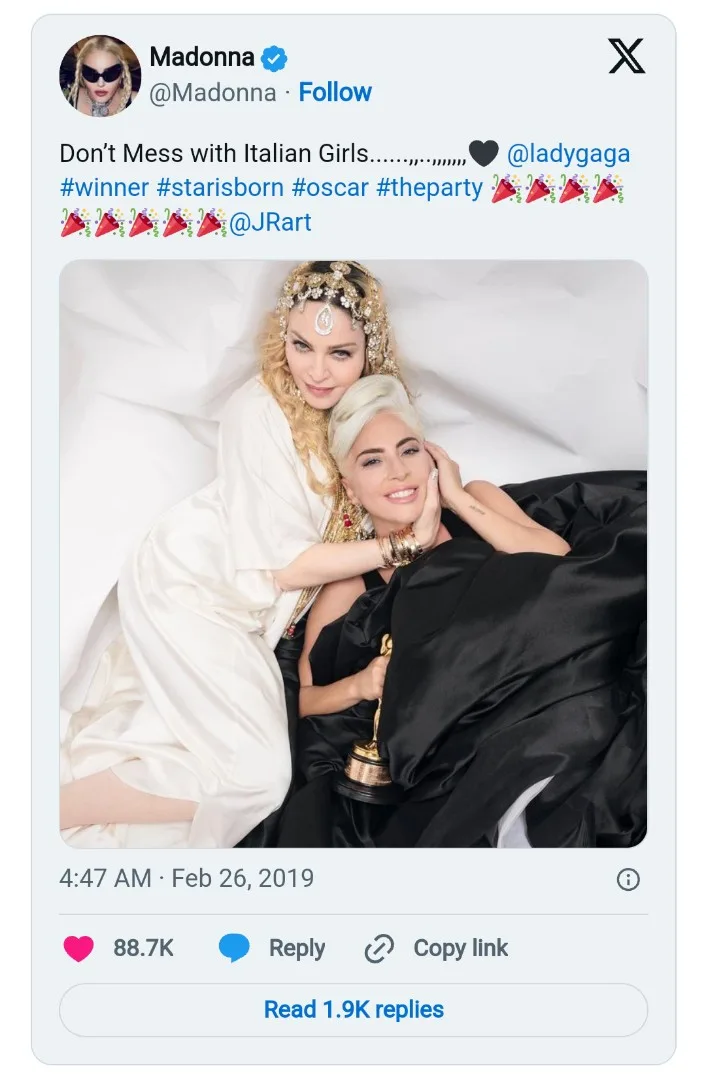Click the X logo icon

(627, 58)
